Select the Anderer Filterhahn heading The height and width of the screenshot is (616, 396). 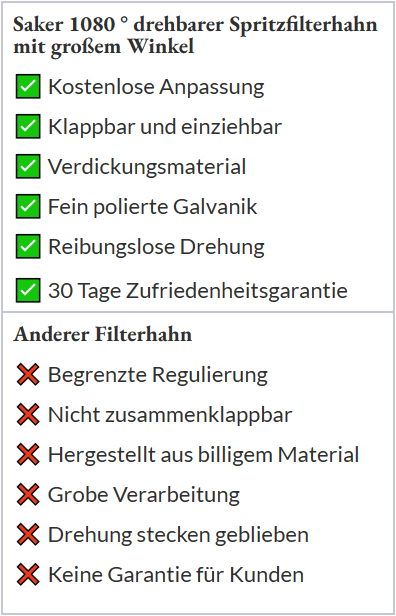click(103, 335)
